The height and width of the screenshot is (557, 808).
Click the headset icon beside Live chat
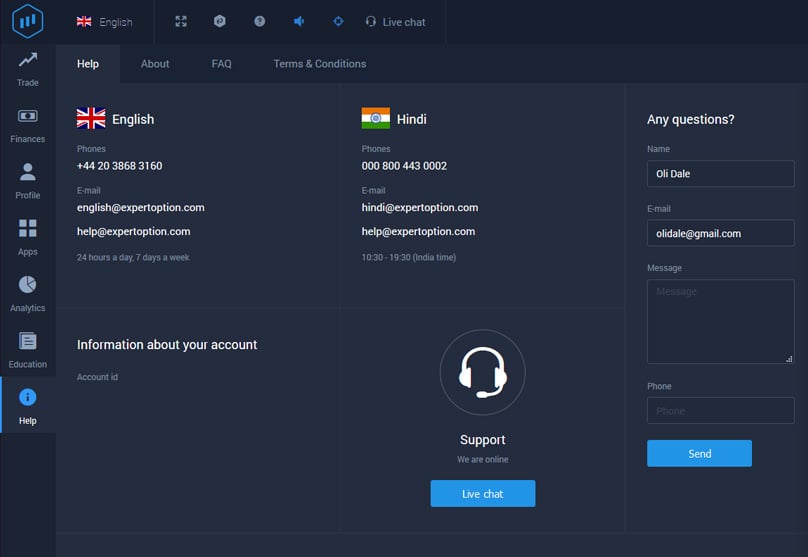(x=371, y=22)
